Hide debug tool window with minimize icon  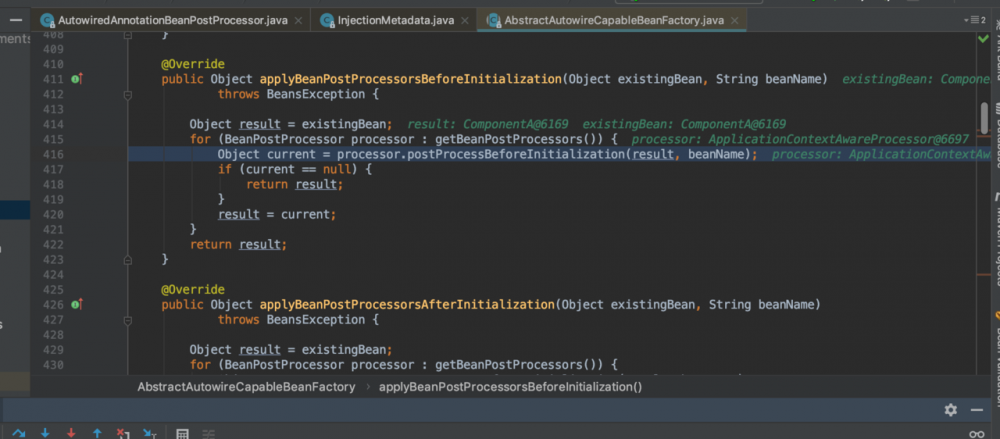point(976,410)
